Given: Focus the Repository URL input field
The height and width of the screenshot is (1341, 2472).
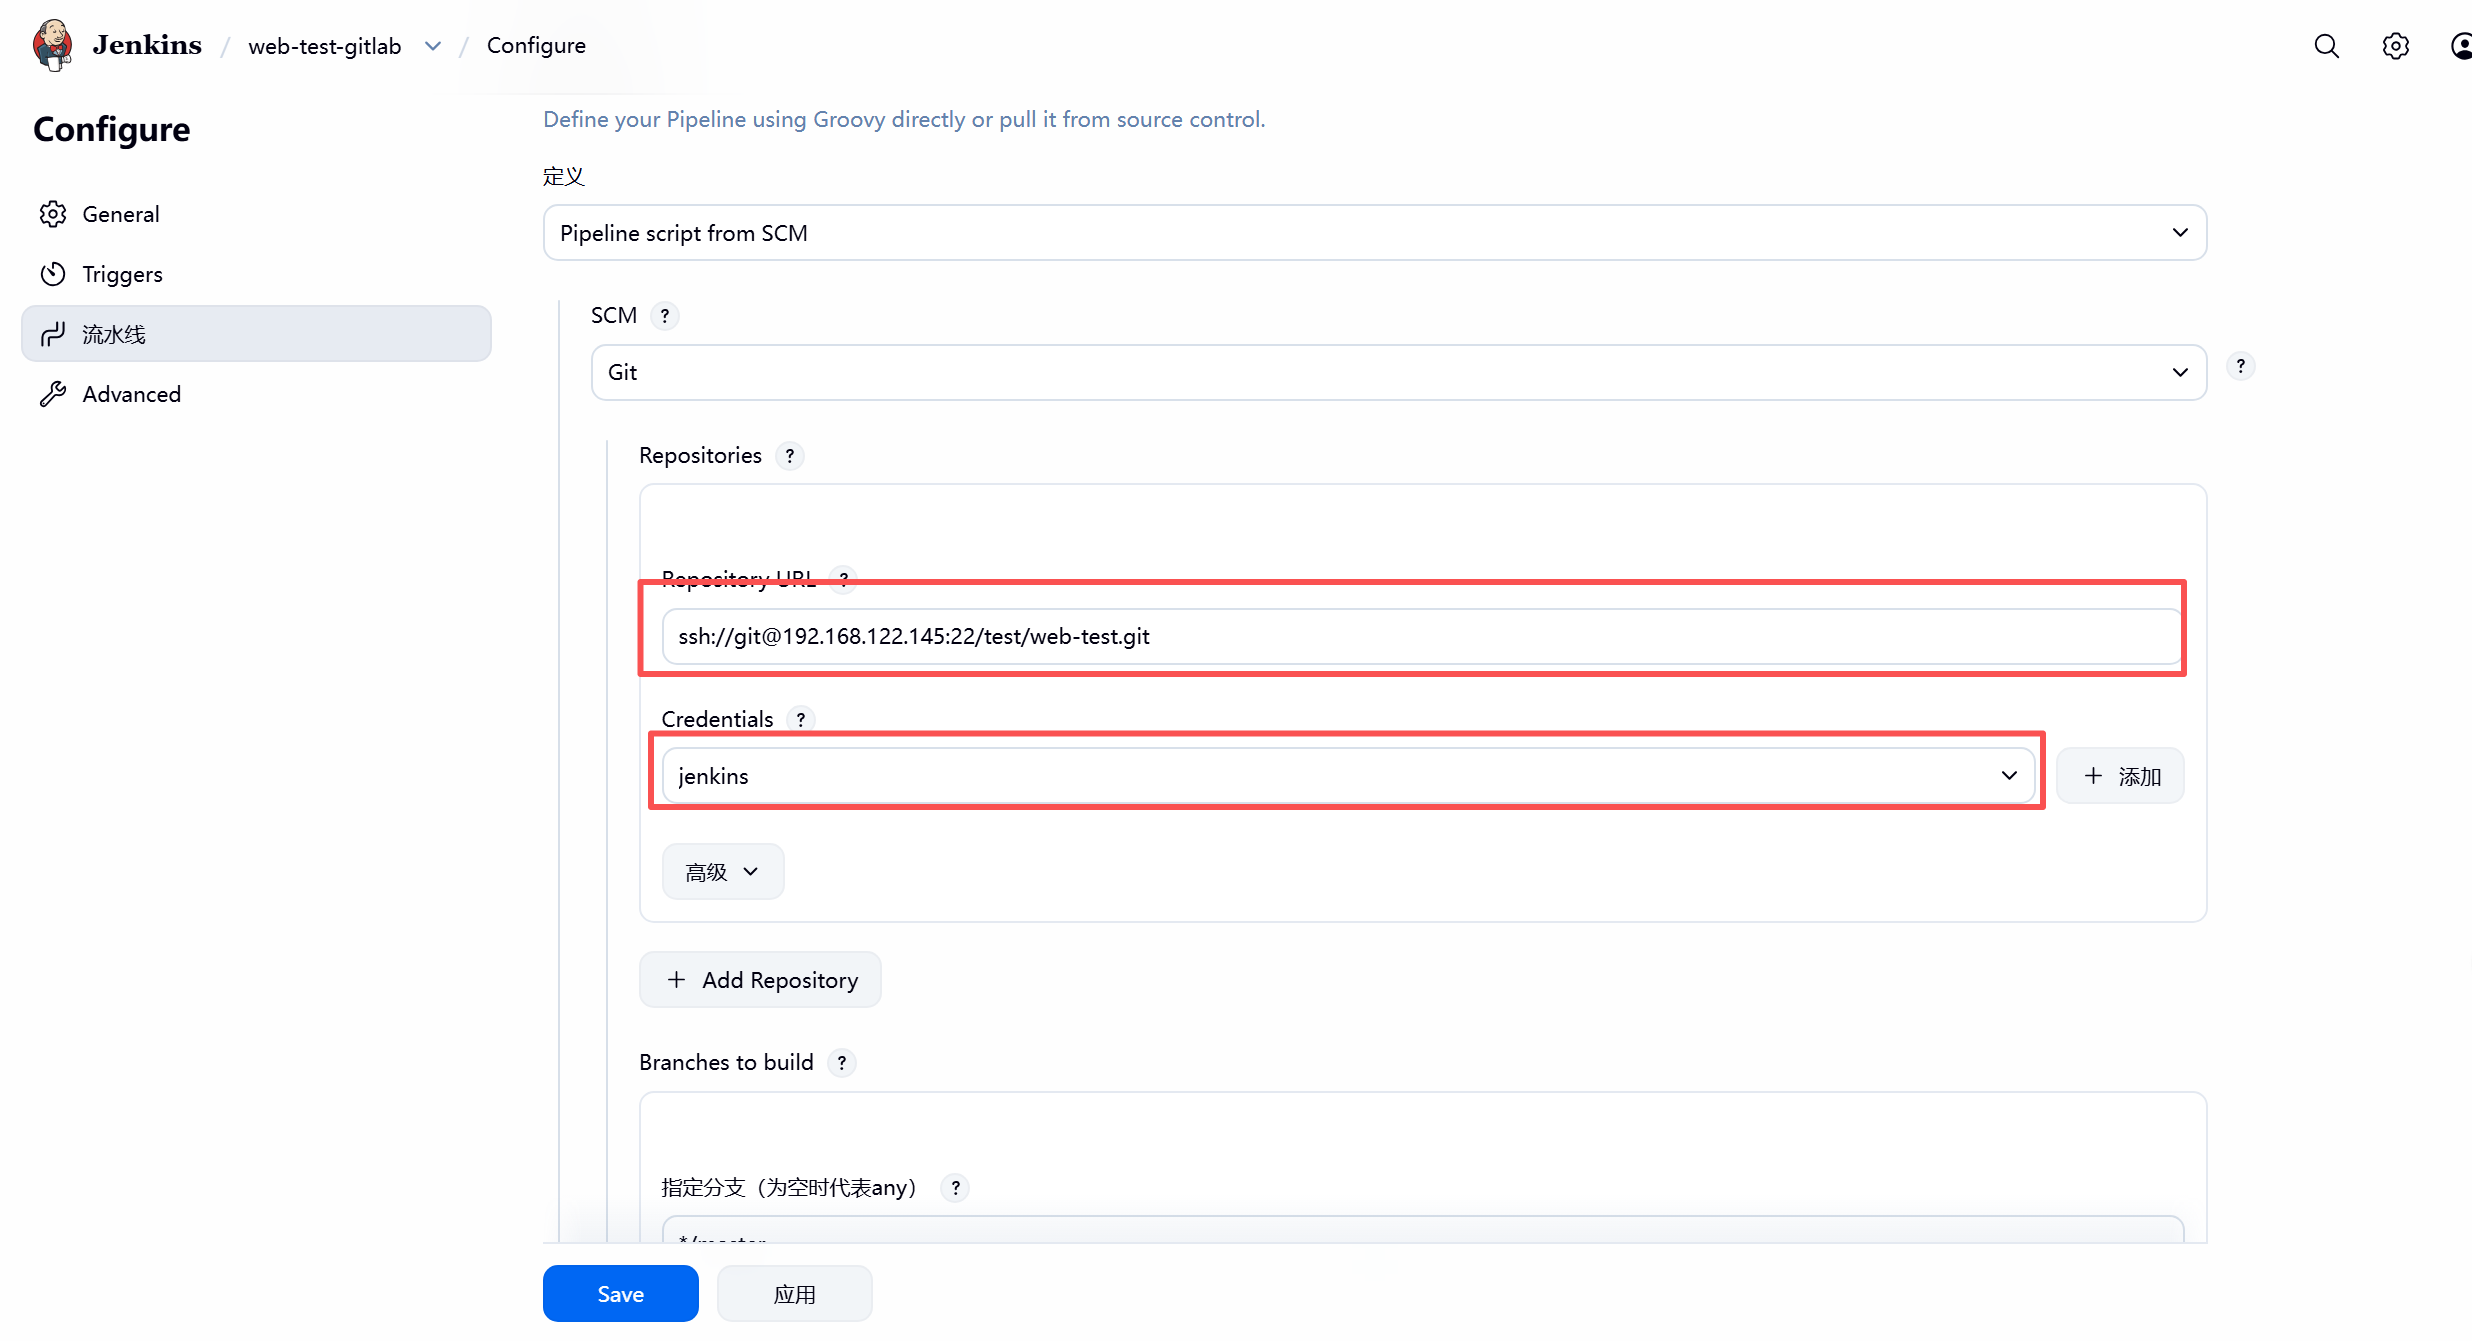Looking at the screenshot, I should (x=1422, y=637).
